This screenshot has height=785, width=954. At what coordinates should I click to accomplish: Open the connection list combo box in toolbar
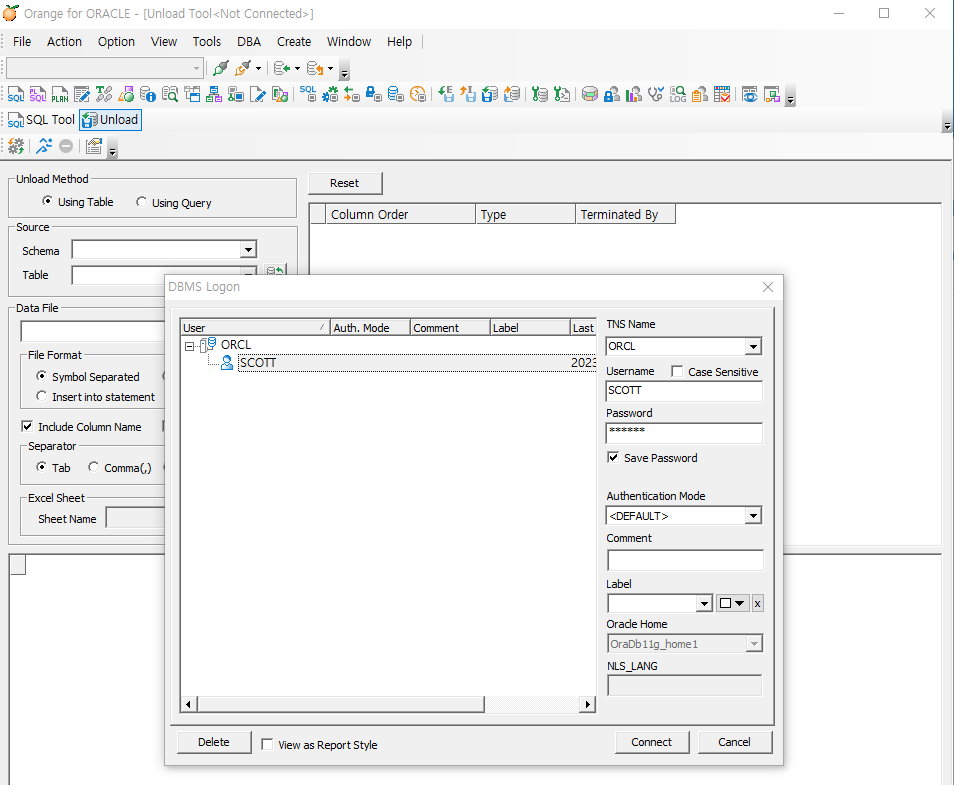pyautogui.click(x=105, y=68)
